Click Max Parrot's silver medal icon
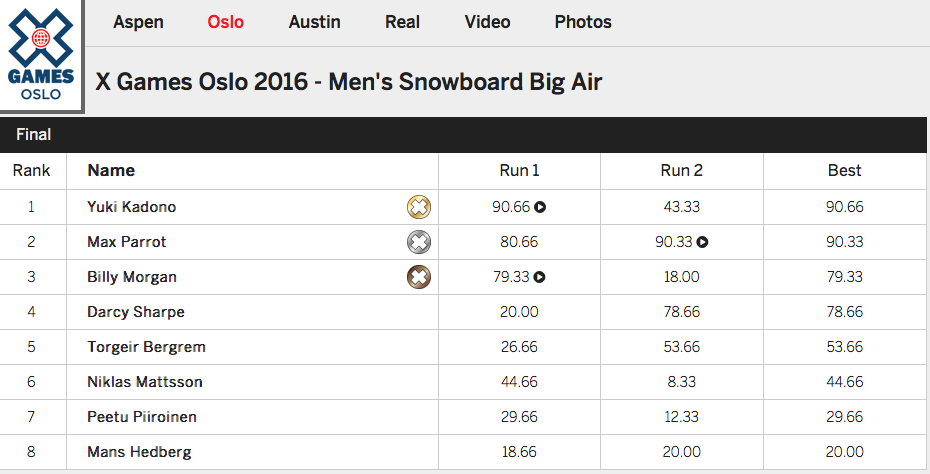The image size is (930, 474). coord(419,243)
